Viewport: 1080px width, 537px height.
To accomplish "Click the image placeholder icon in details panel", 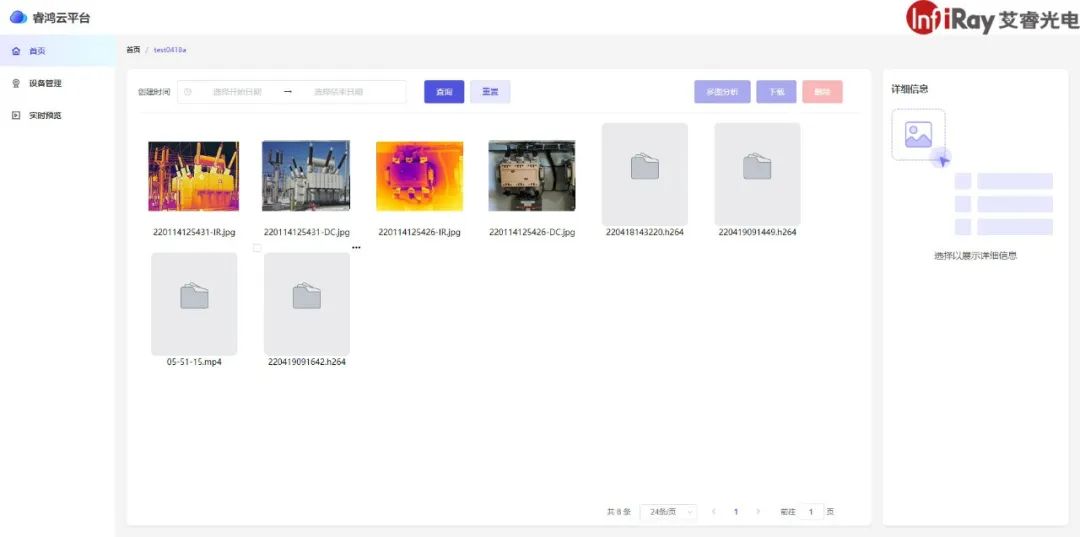I will coord(918,135).
